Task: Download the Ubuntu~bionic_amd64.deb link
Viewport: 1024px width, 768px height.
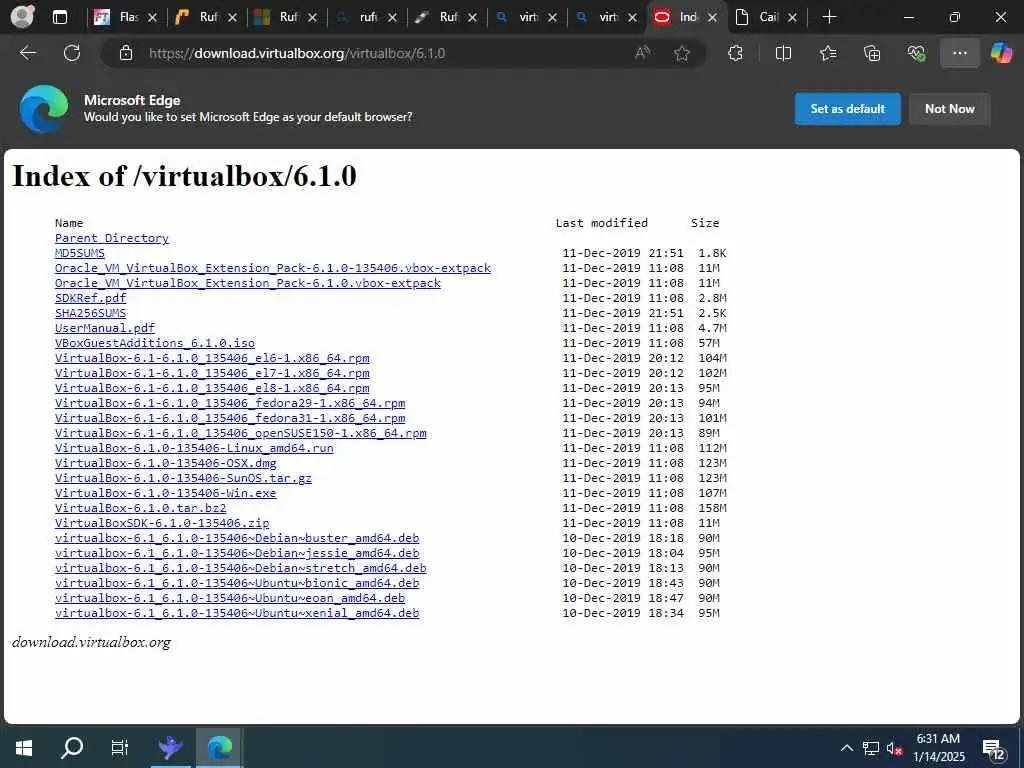Action: click(237, 583)
